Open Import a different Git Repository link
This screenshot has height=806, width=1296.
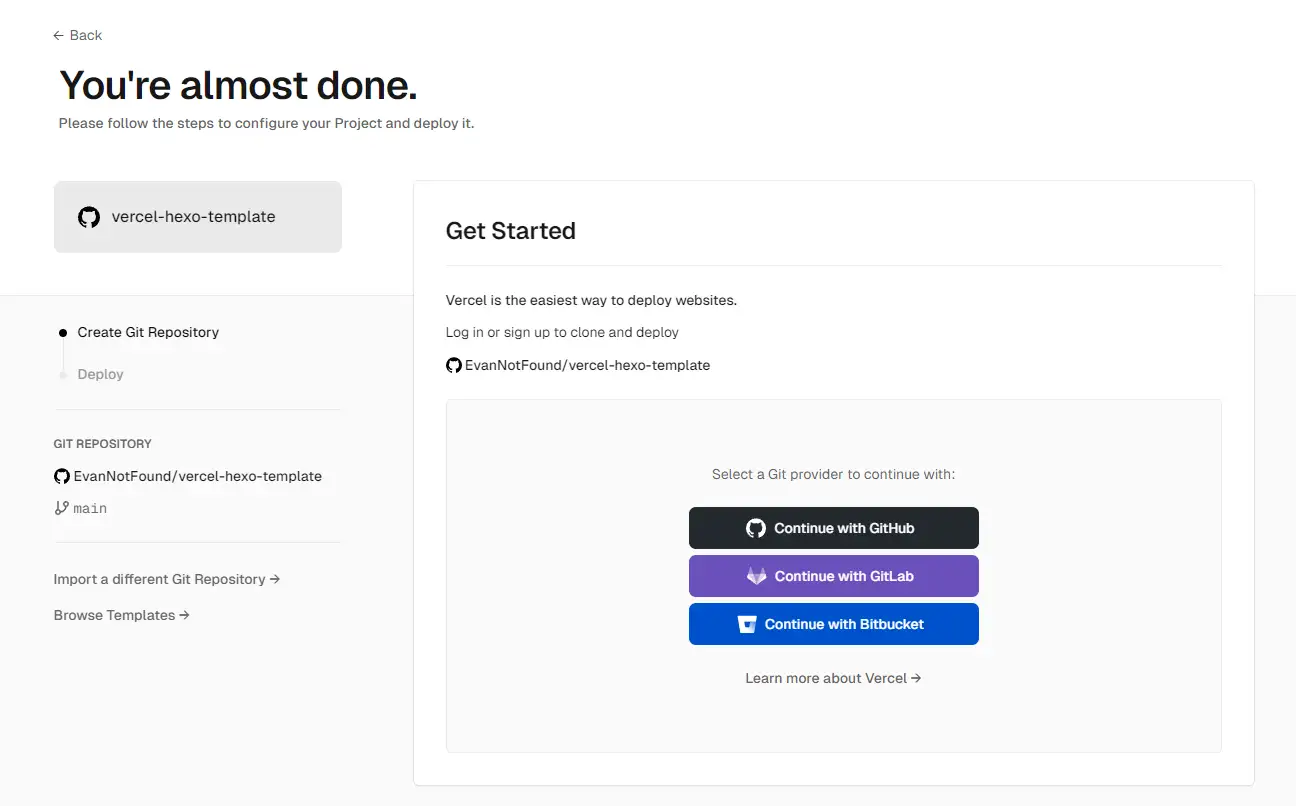pyautogui.click(x=167, y=579)
